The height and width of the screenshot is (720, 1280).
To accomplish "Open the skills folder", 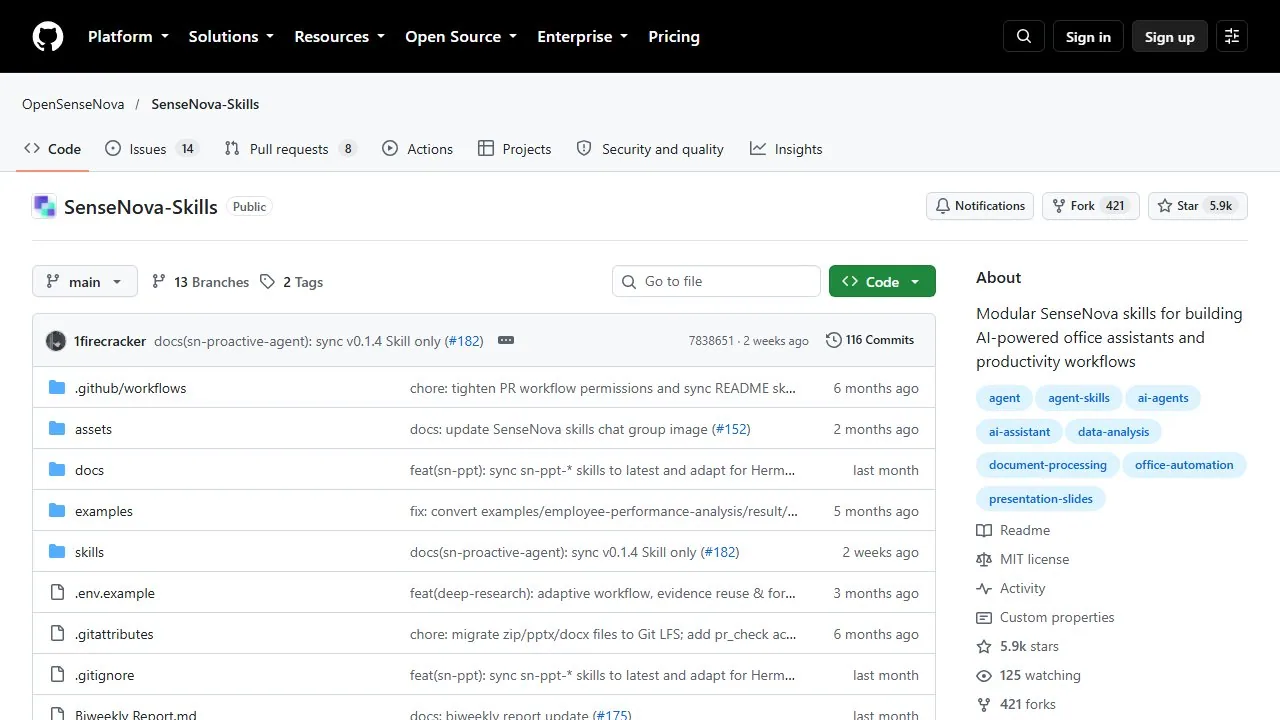I will coord(89,552).
